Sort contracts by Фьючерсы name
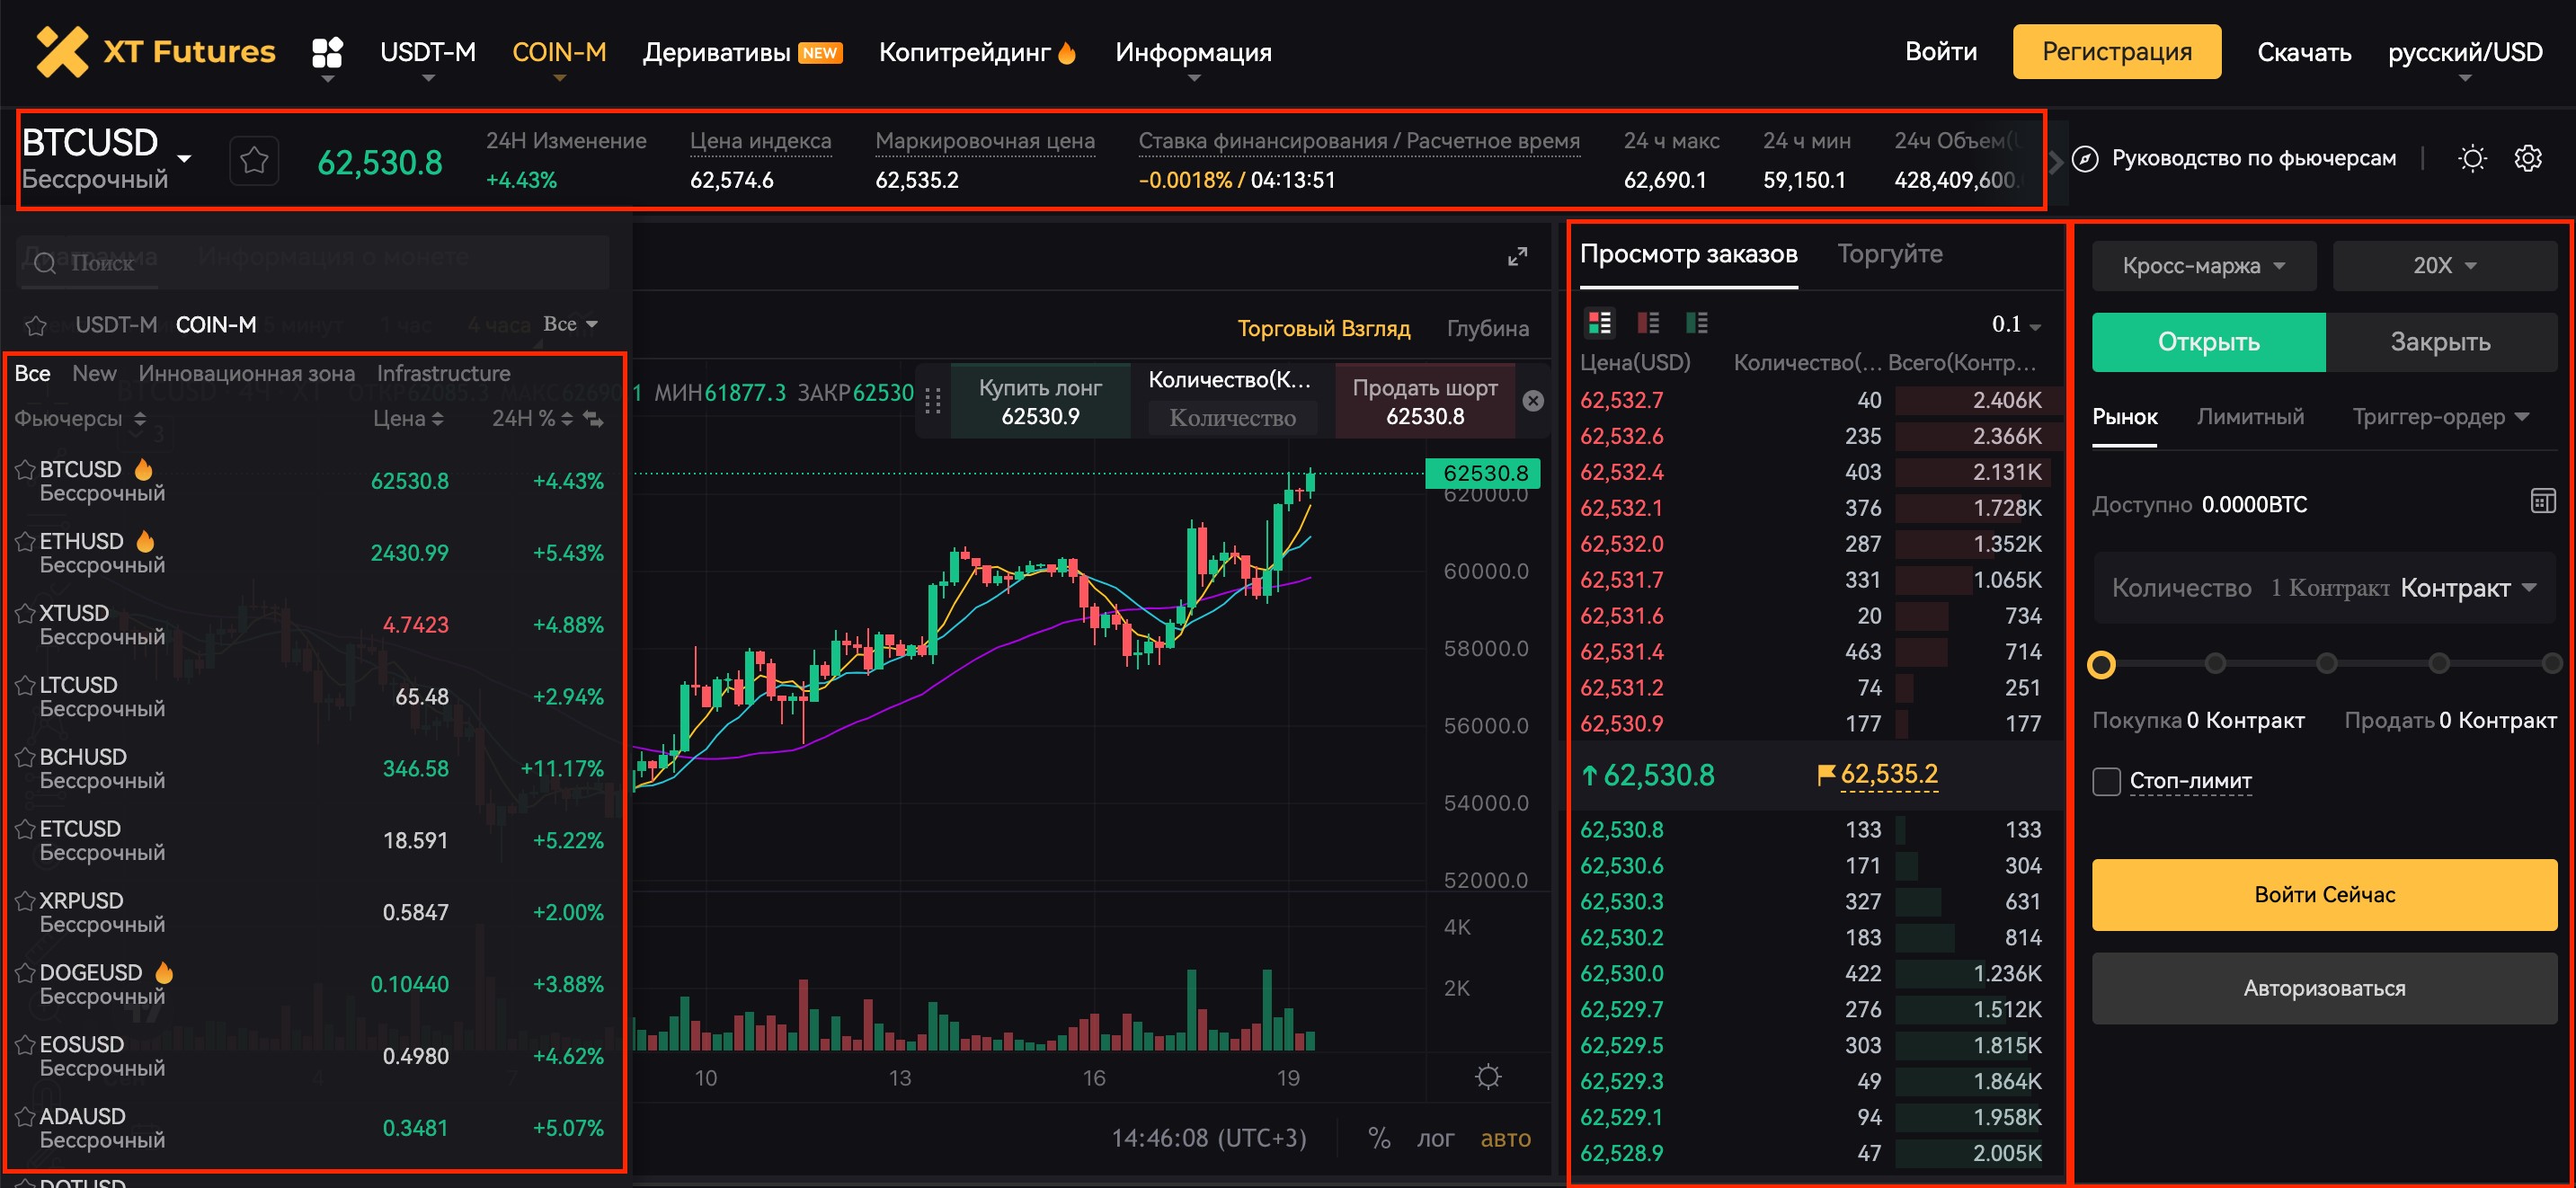Image resolution: width=2576 pixels, height=1188 pixels. click(80, 419)
